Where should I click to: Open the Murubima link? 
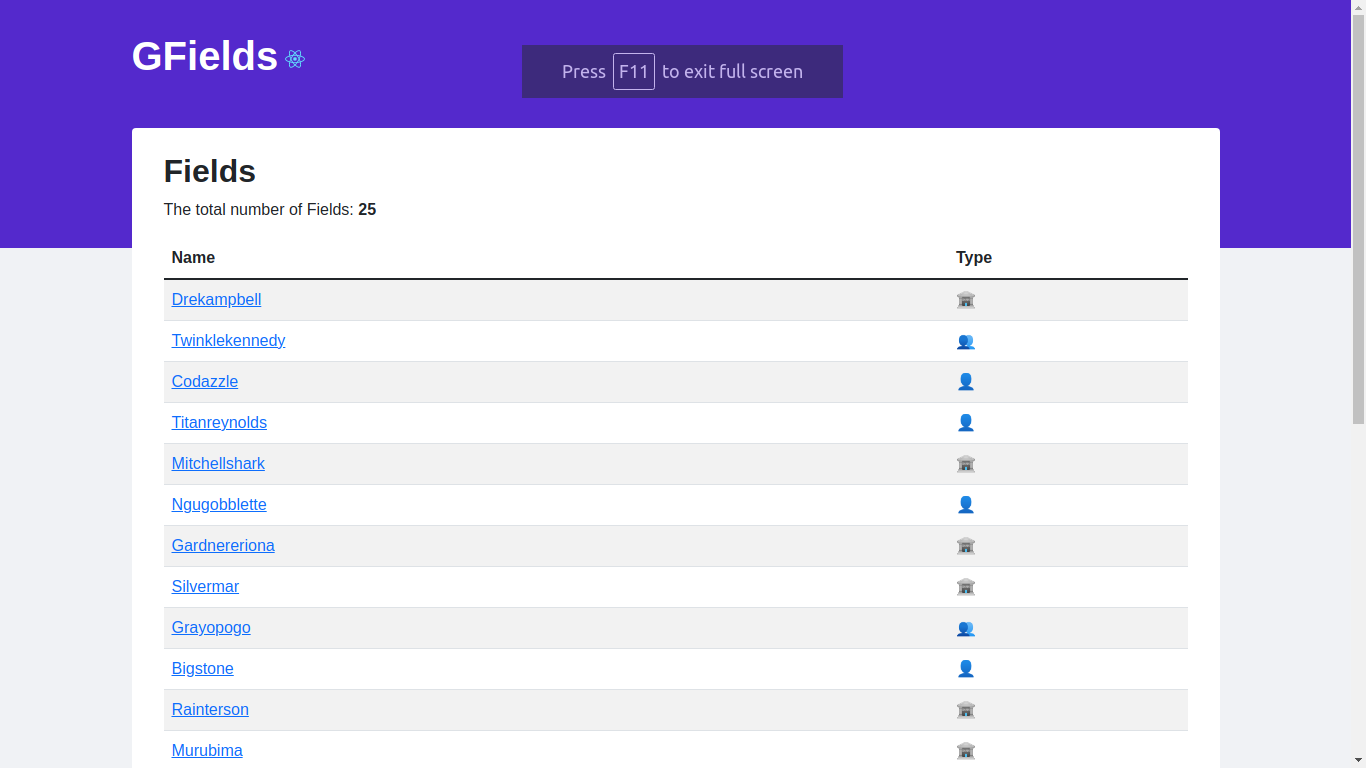coord(207,751)
